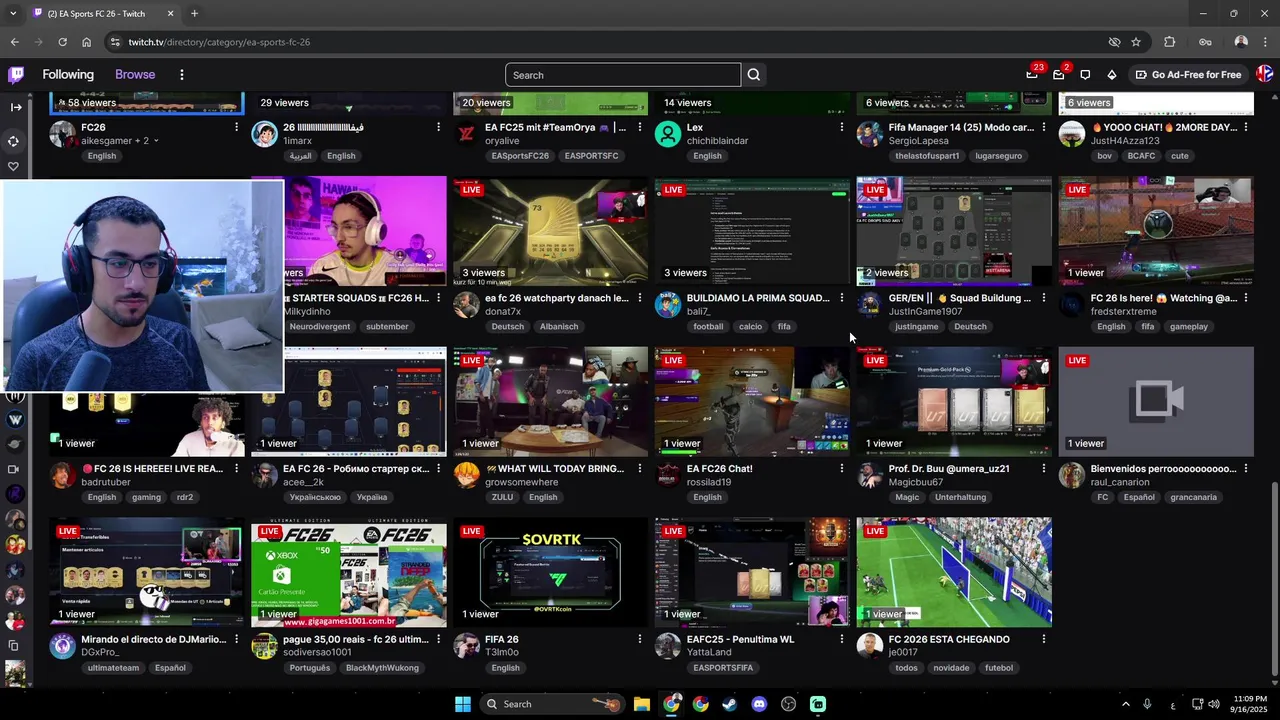Image resolution: width=1280 pixels, height=720 pixels.
Task: Open raul_canarion offline camera thumbnail
Action: [1156, 401]
